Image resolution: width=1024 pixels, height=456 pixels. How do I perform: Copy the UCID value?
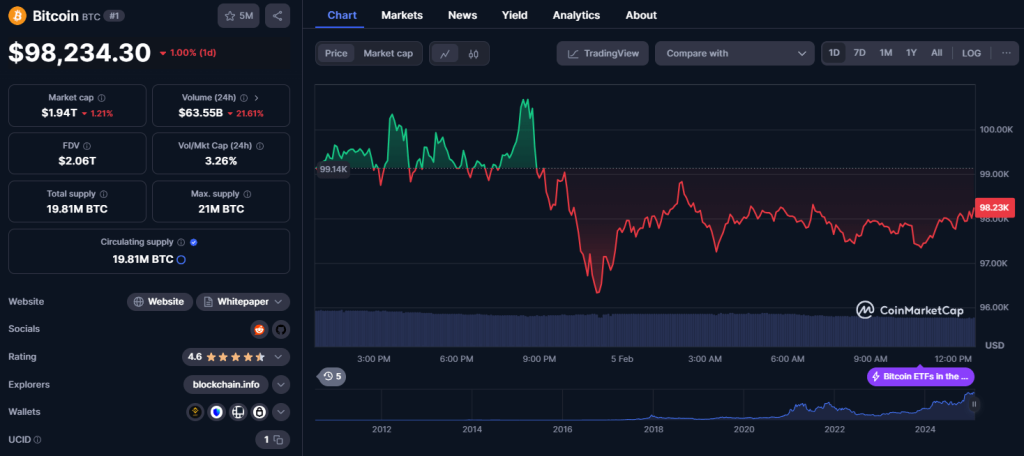pyautogui.click(x=279, y=439)
